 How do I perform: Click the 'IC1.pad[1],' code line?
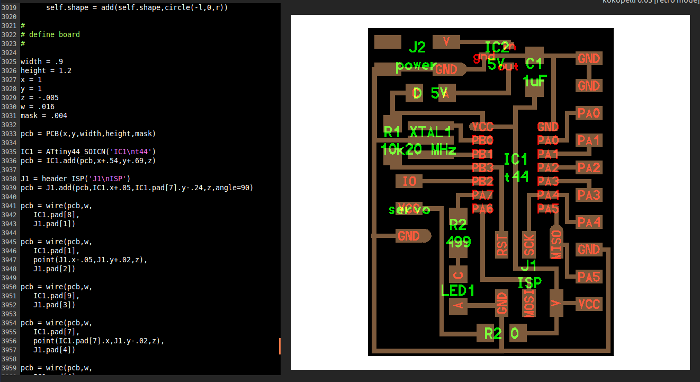click(56, 250)
